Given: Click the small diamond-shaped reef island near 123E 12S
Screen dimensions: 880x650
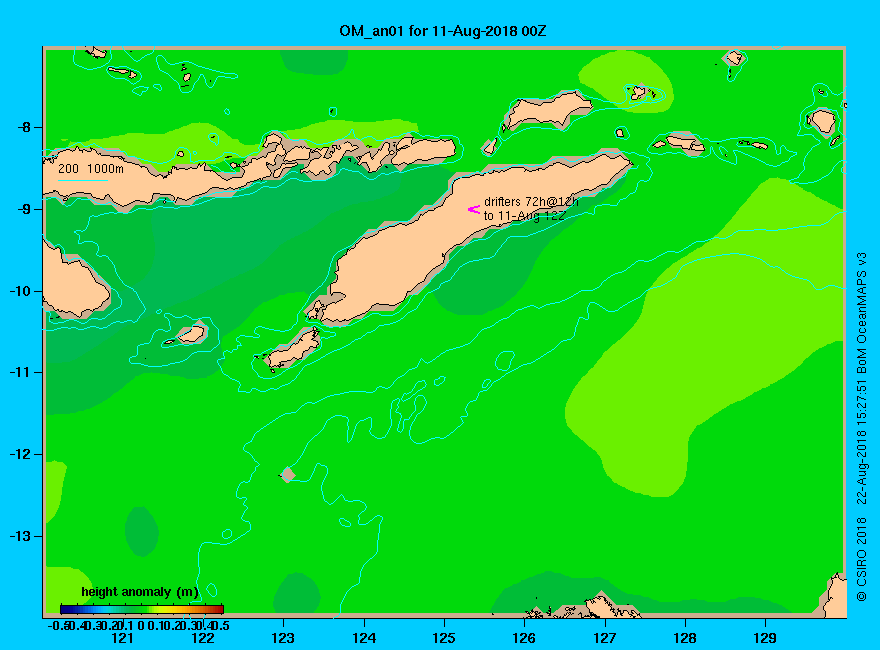Looking at the screenshot, I should (x=287, y=474).
